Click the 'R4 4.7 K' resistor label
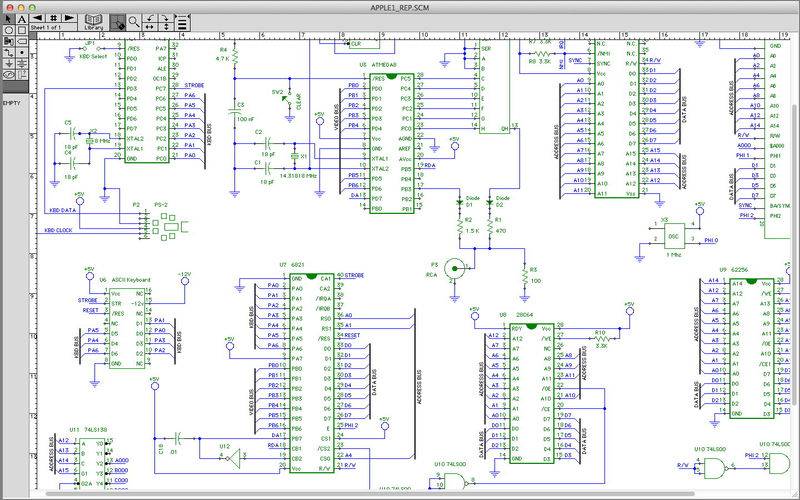This screenshot has height=500, width=800. point(222,55)
